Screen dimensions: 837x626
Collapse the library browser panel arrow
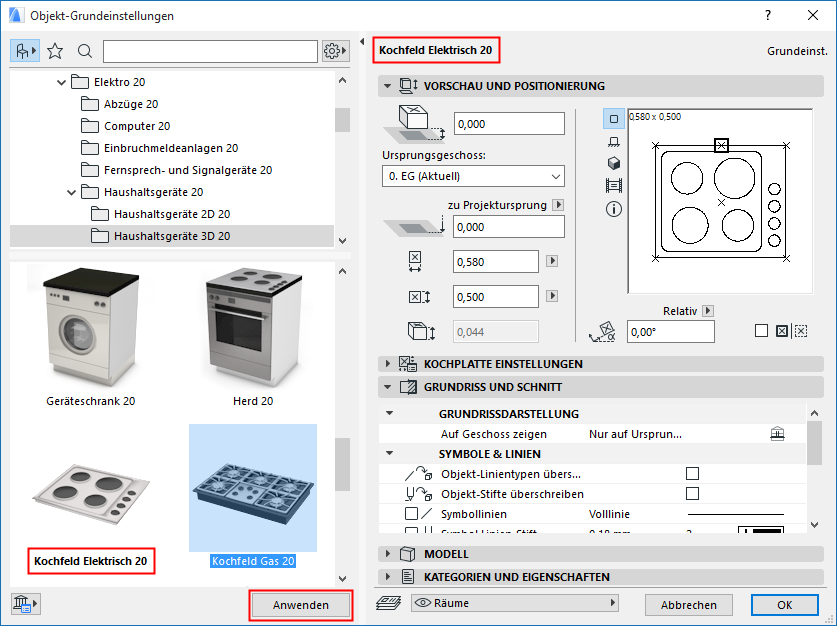point(362,42)
